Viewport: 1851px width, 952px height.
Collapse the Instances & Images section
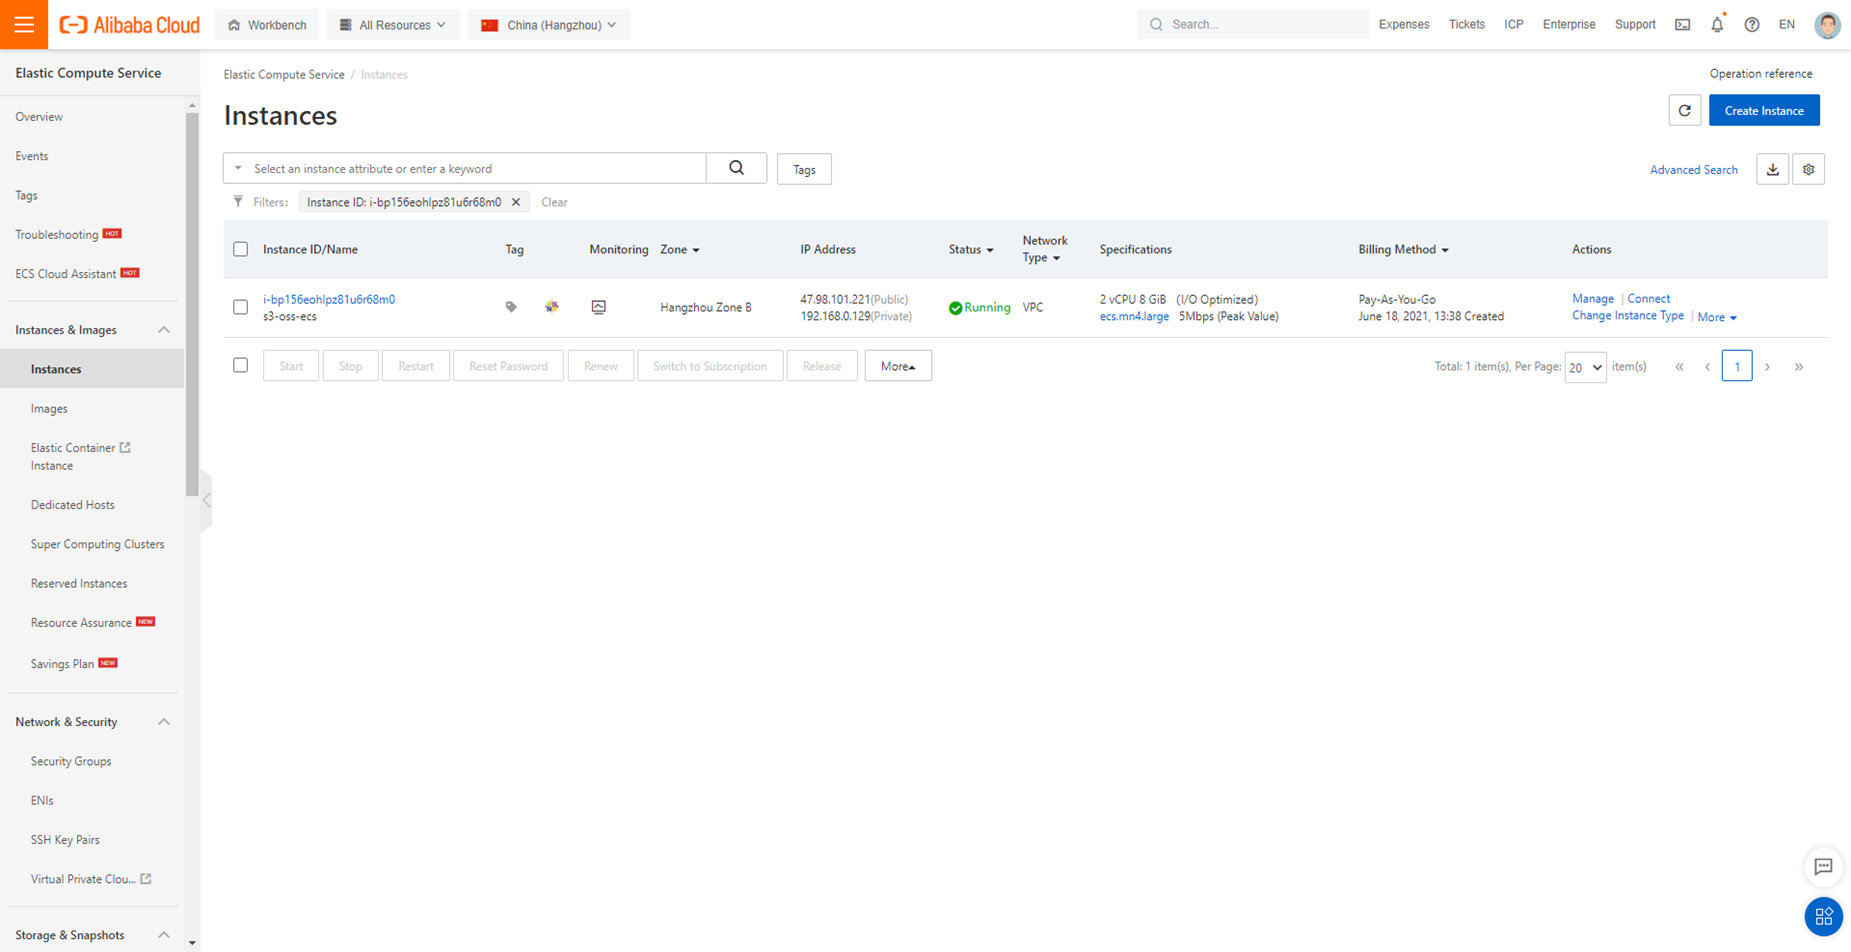click(164, 330)
